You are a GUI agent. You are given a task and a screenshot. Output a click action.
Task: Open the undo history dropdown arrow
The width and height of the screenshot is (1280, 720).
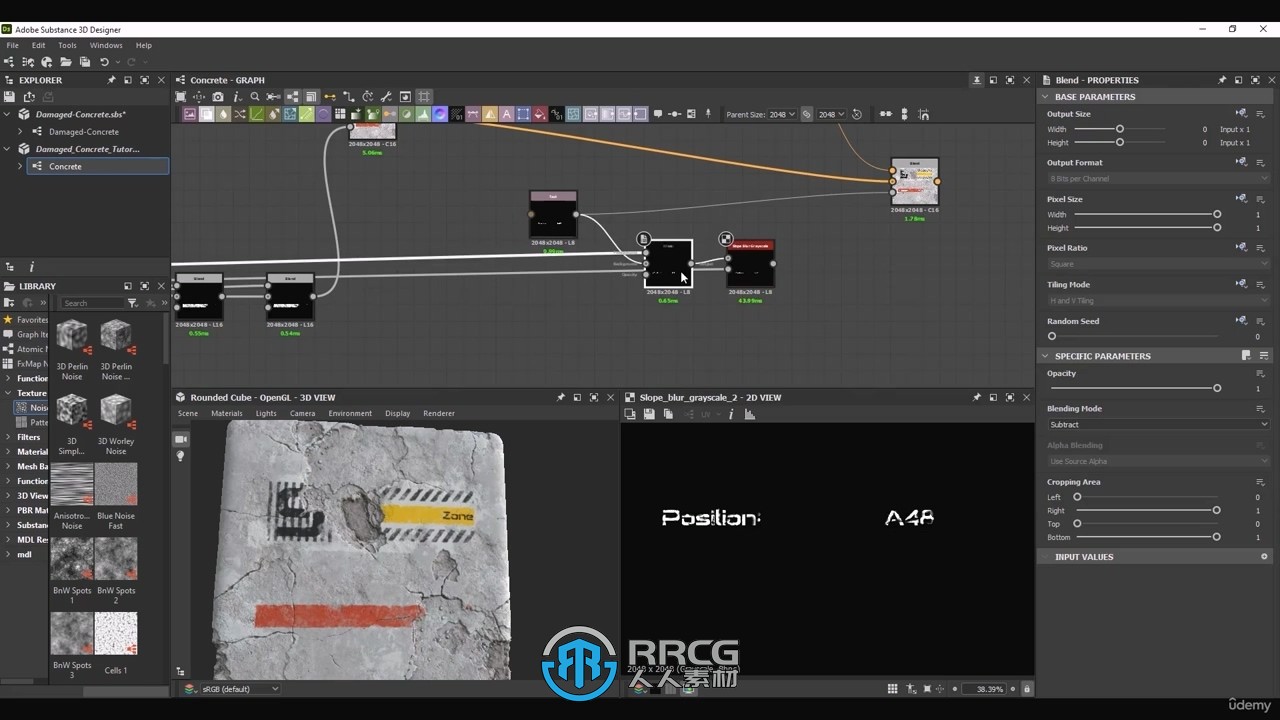tap(117, 62)
